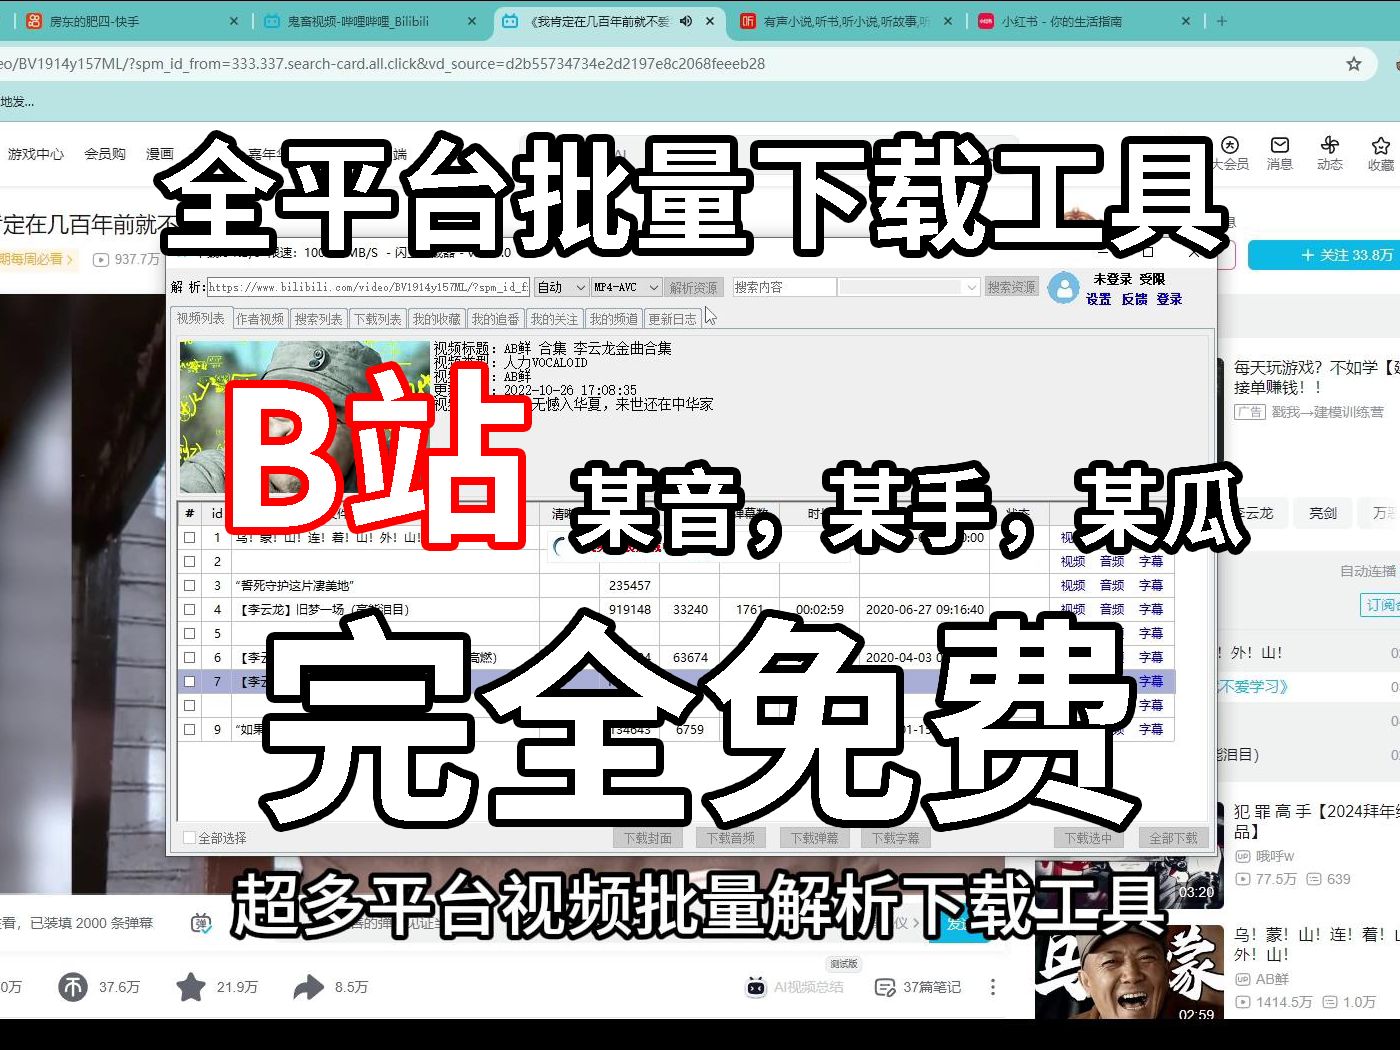Viewport: 1400px width, 1050px height.
Task: Open the 动态 feed icon in Bilibili header
Action: (1330, 145)
